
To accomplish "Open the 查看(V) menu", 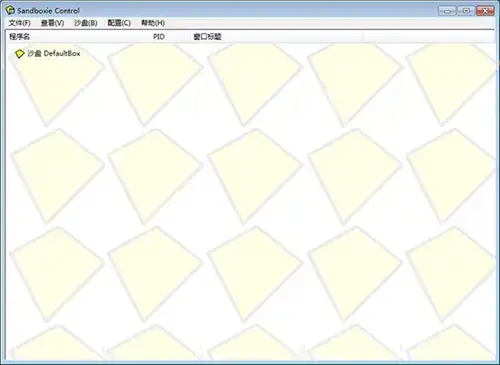I will [x=52, y=23].
